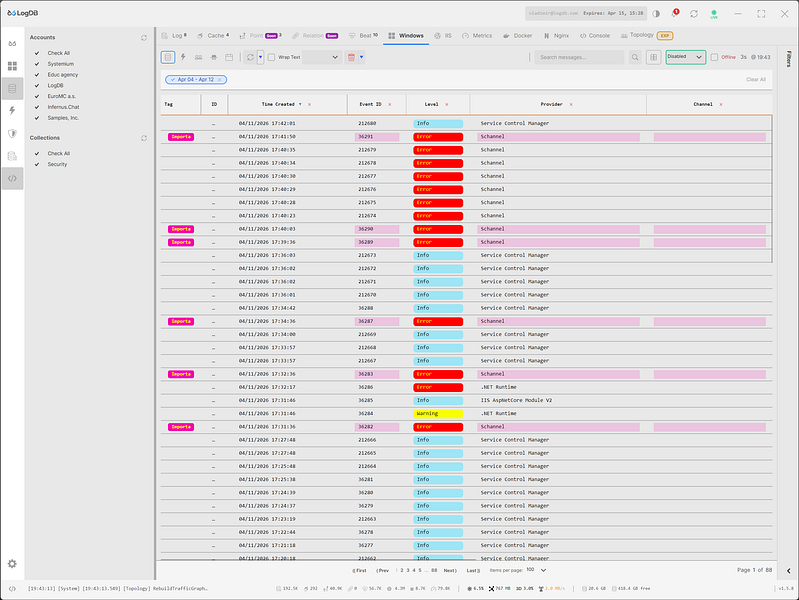Viewport: 799px width, 600px height.
Task: Refresh the Accounts list
Action: click(144, 38)
